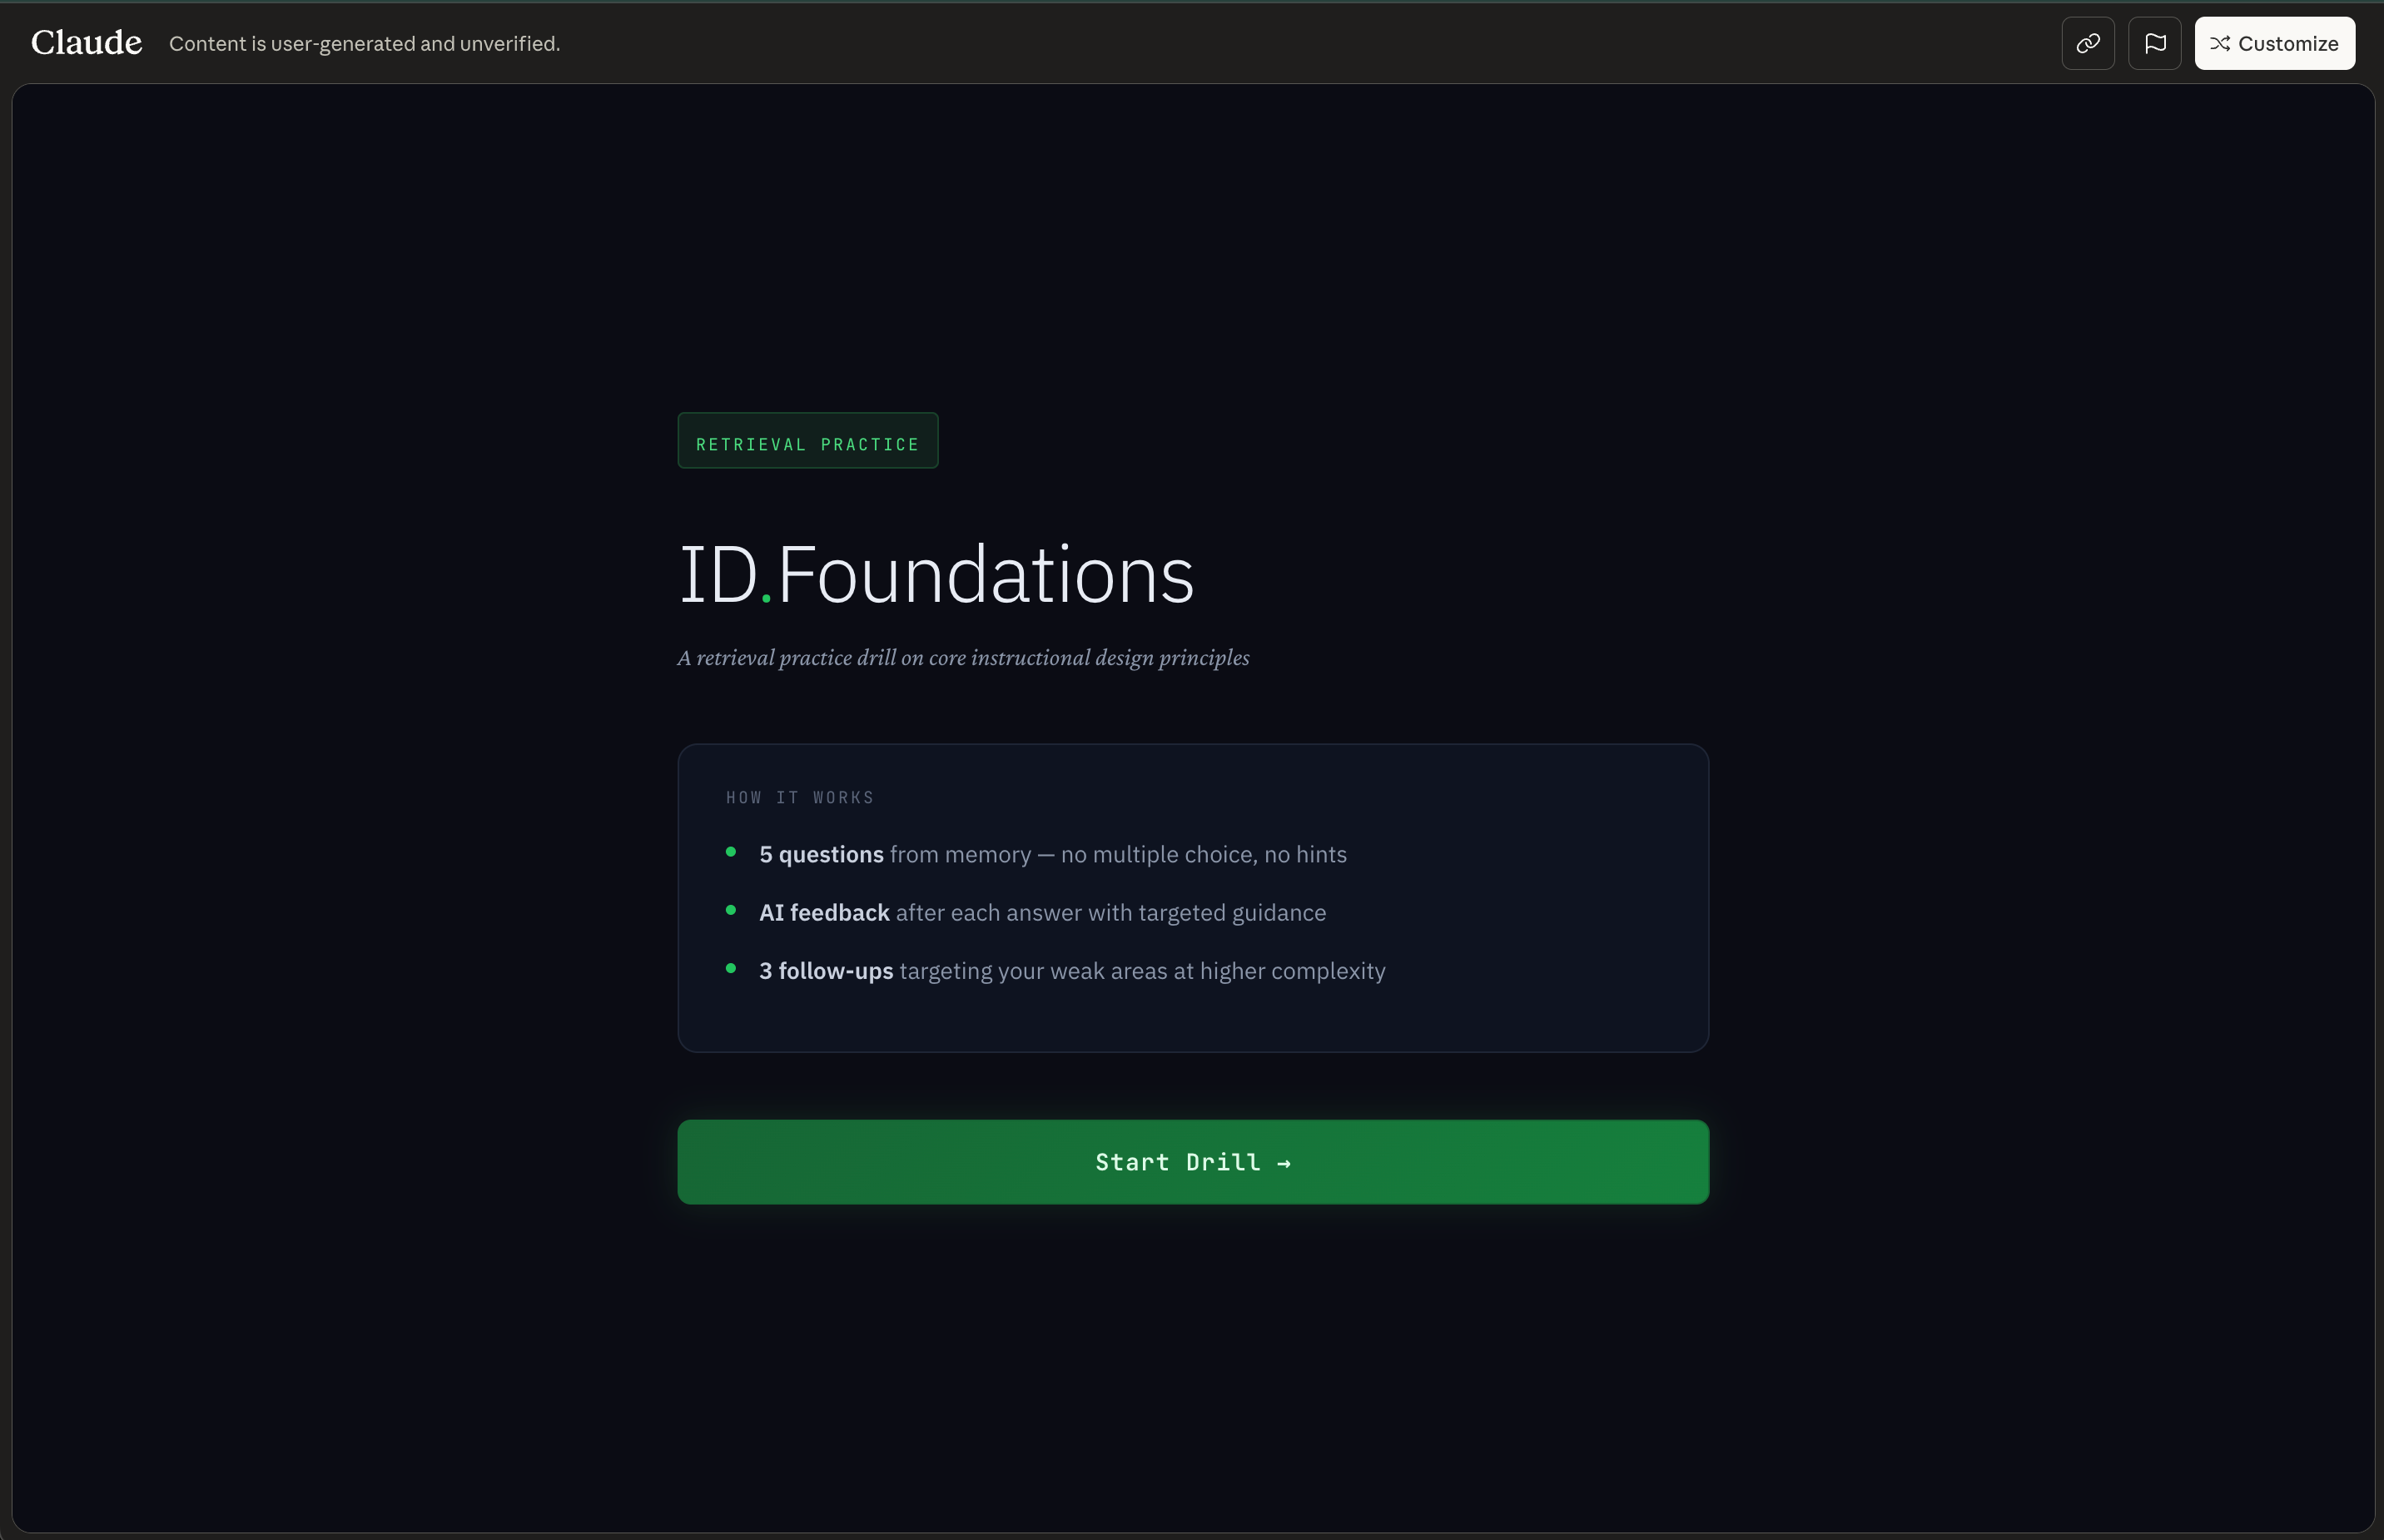This screenshot has width=2384, height=1540.
Task: Click 'targeting your weak areas' text
Action: click(1033, 971)
